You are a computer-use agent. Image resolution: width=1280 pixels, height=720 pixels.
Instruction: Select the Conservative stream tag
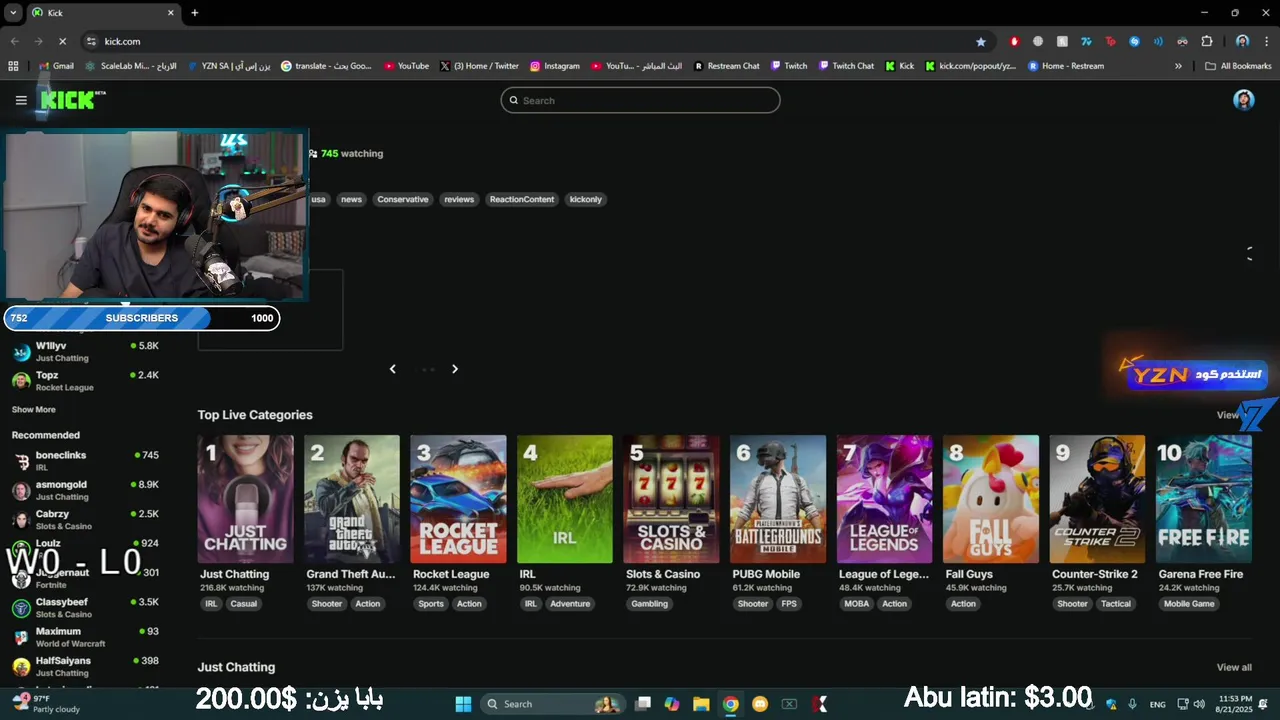point(403,199)
